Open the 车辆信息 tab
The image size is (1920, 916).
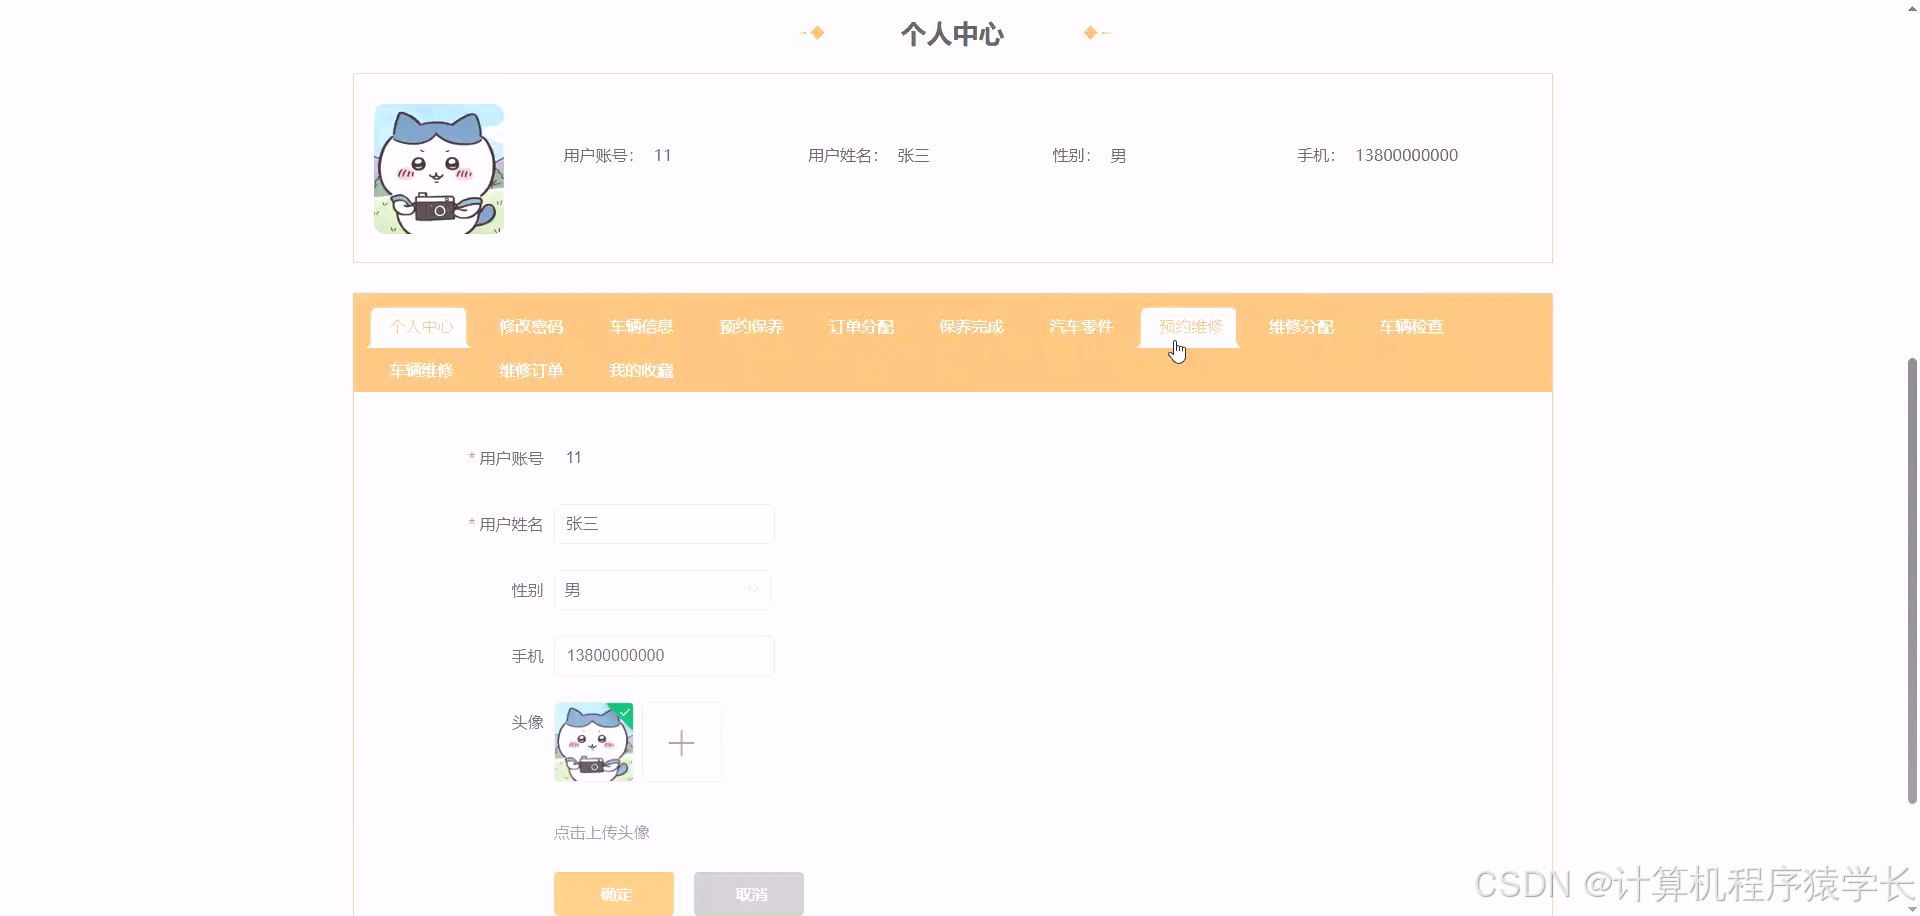641,326
